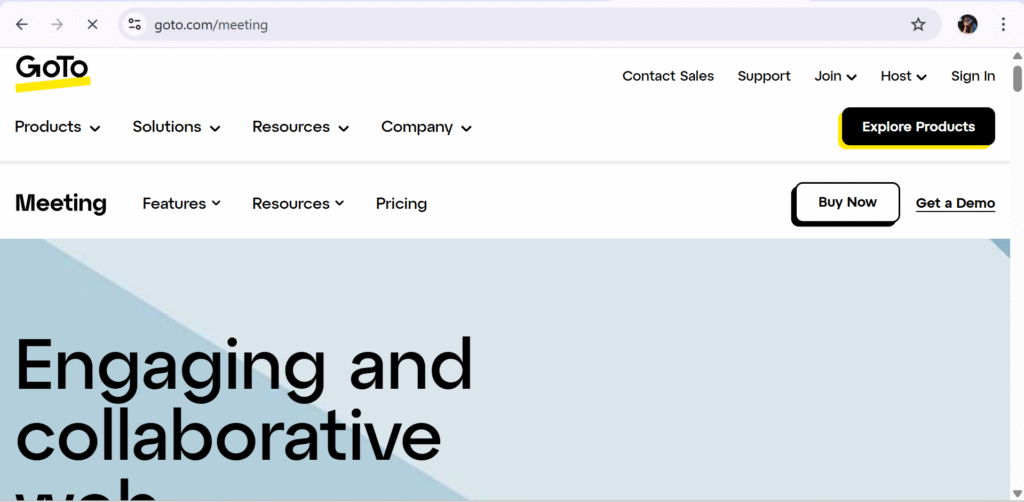View site information icon in address bar
Screen dimensions: 1024x502
pos(135,25)
